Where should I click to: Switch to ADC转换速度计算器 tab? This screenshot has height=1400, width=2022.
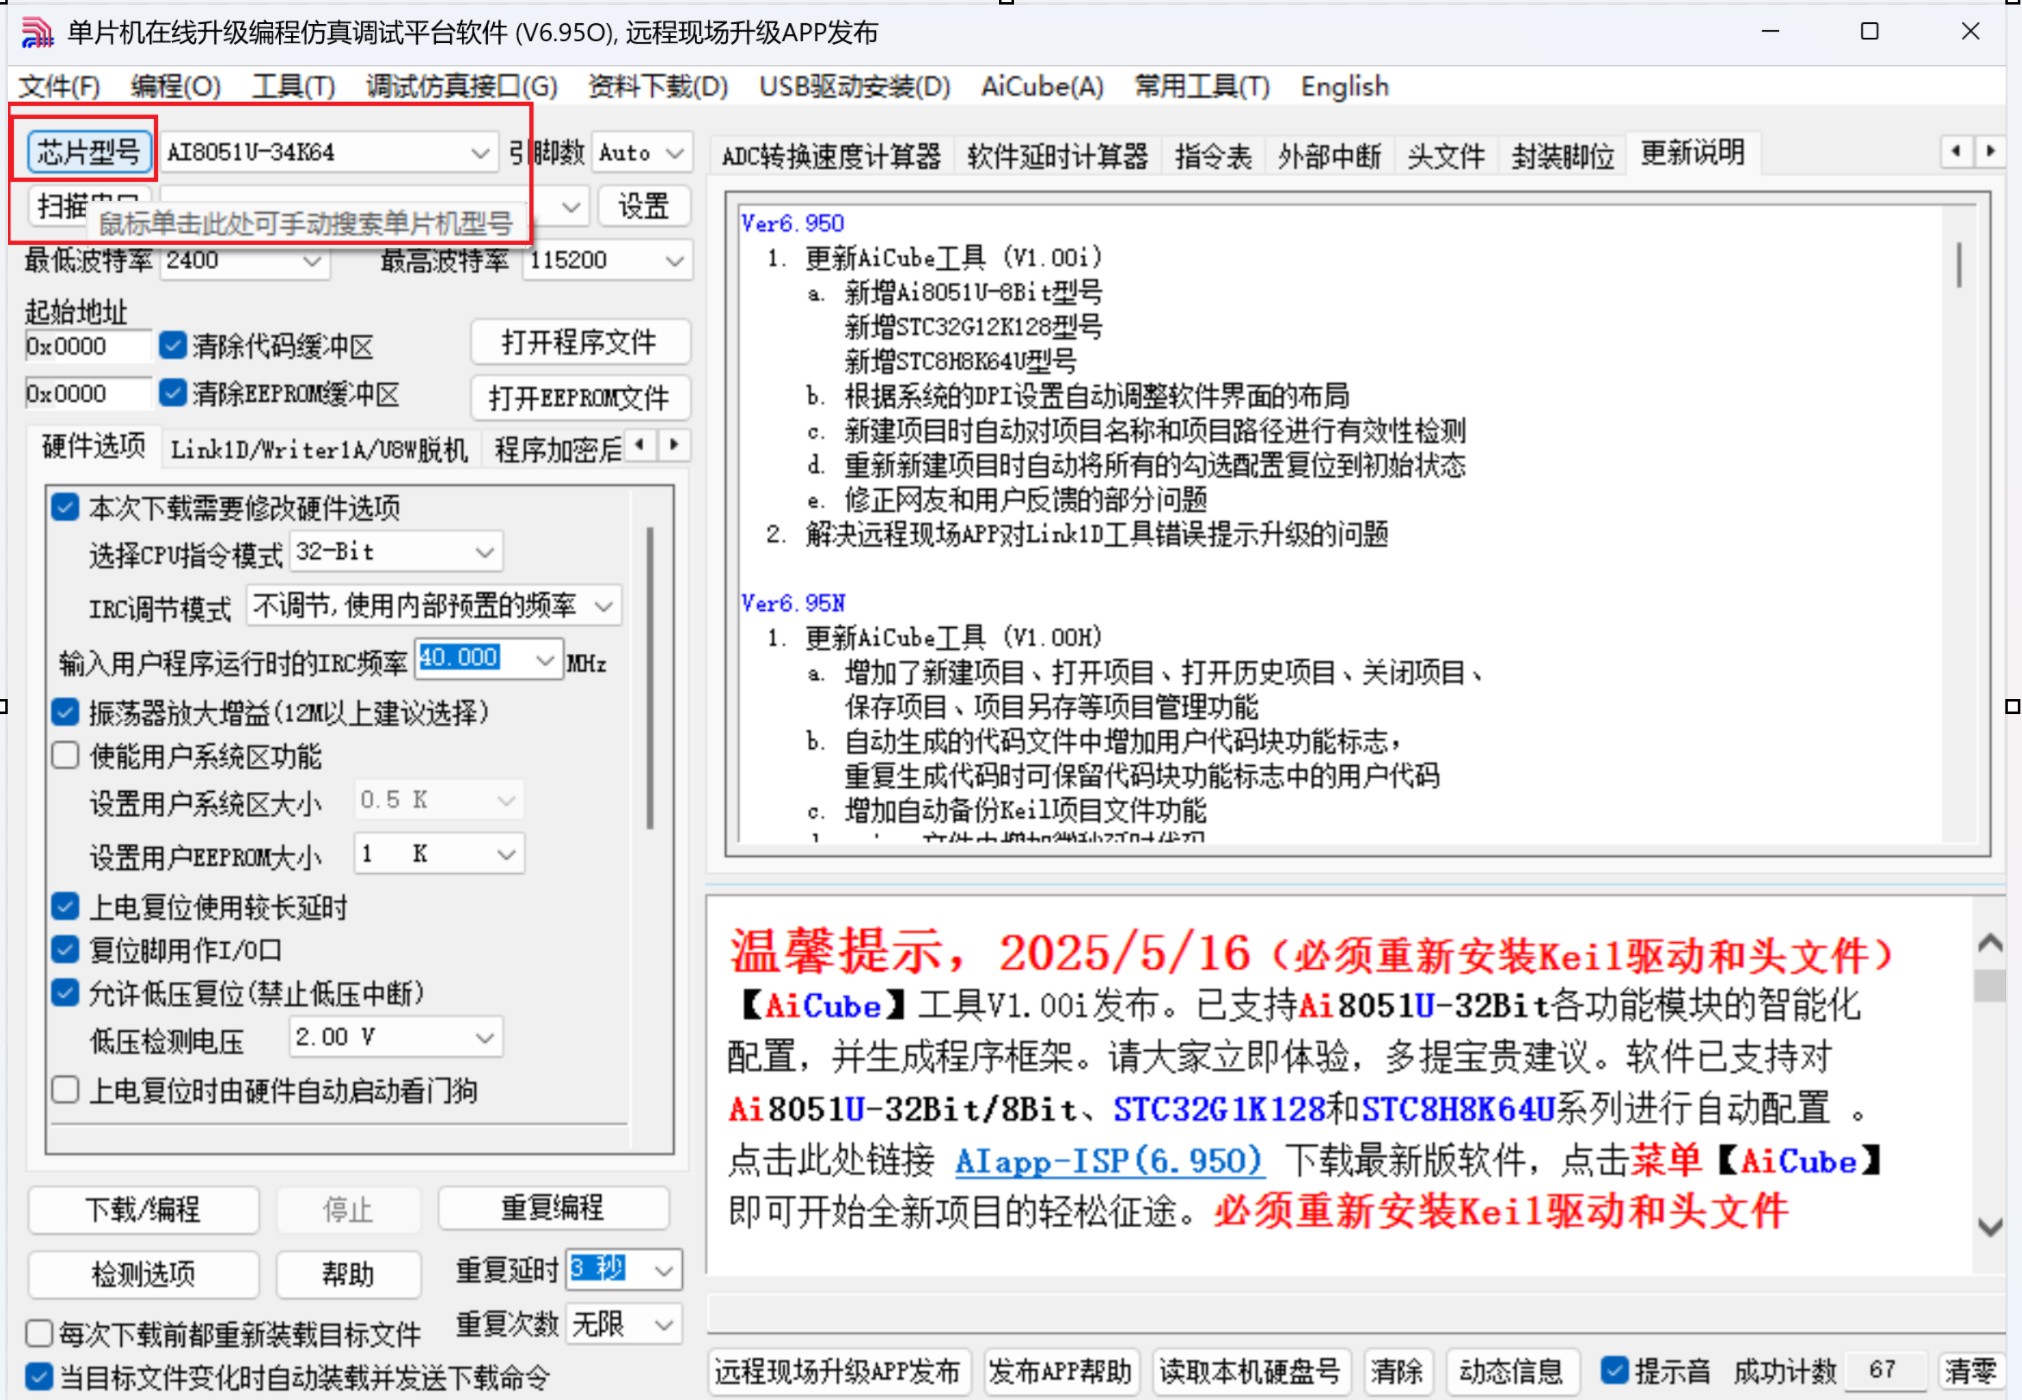coord(831,156)
